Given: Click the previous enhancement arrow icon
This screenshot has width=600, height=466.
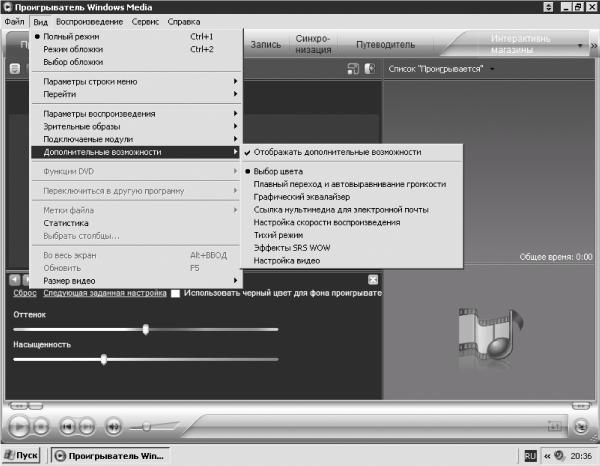Looking at the screenshot, I should coord(15,280).
